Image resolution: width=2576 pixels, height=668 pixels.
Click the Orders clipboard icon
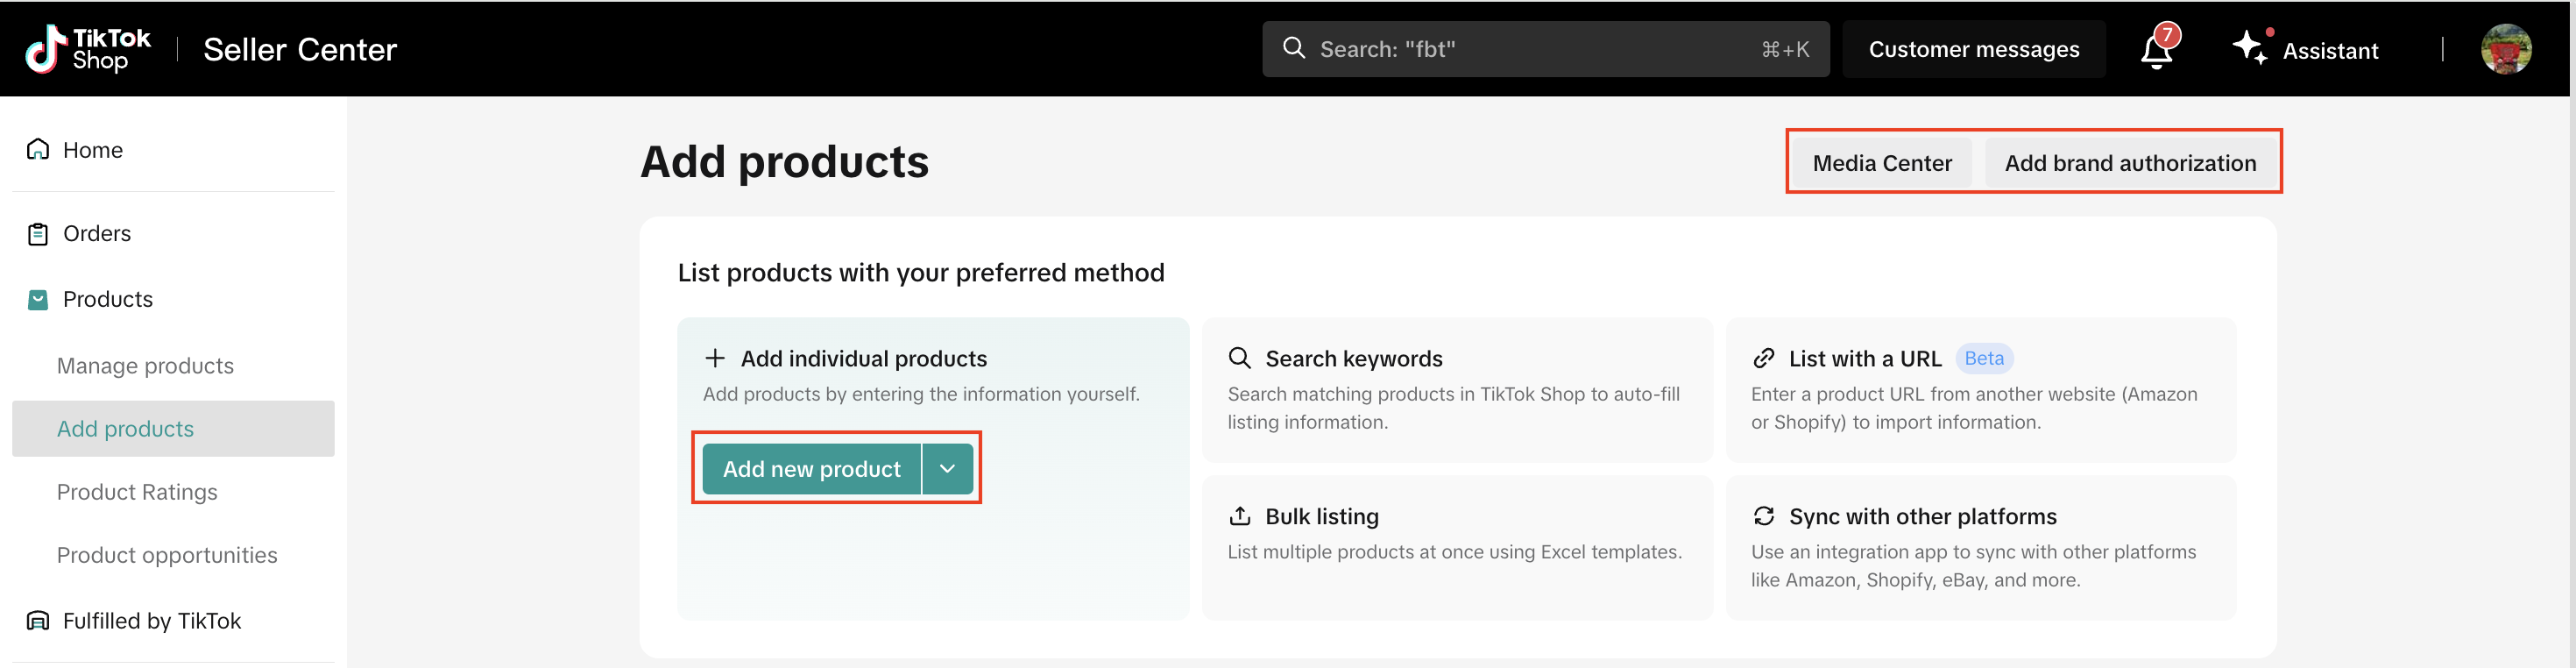(x=38, y=234)
